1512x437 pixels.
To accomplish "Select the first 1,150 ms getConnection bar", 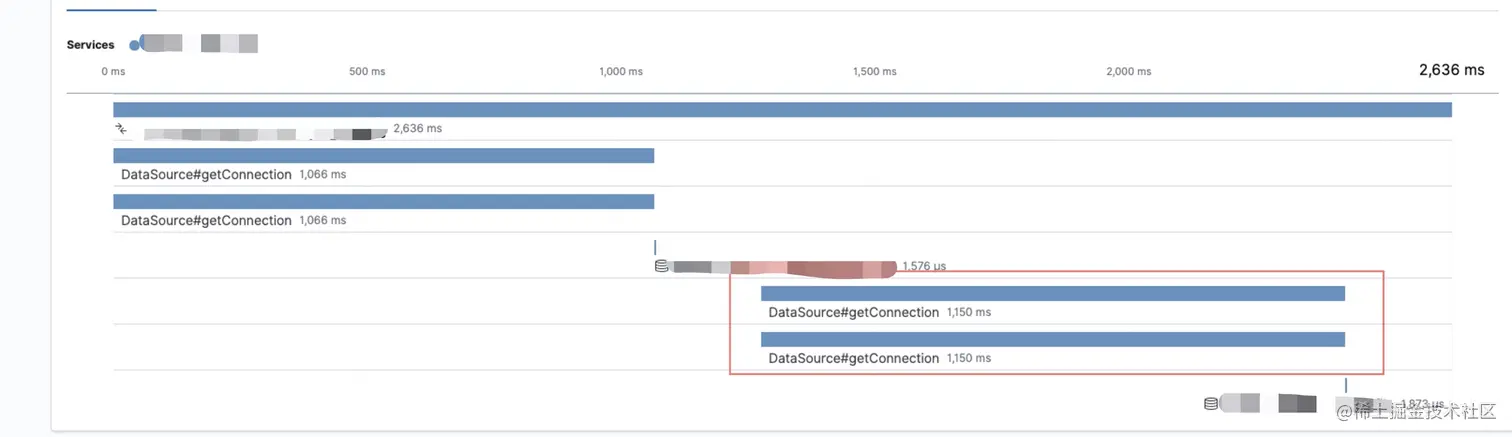I will (x=1052, y=294).
